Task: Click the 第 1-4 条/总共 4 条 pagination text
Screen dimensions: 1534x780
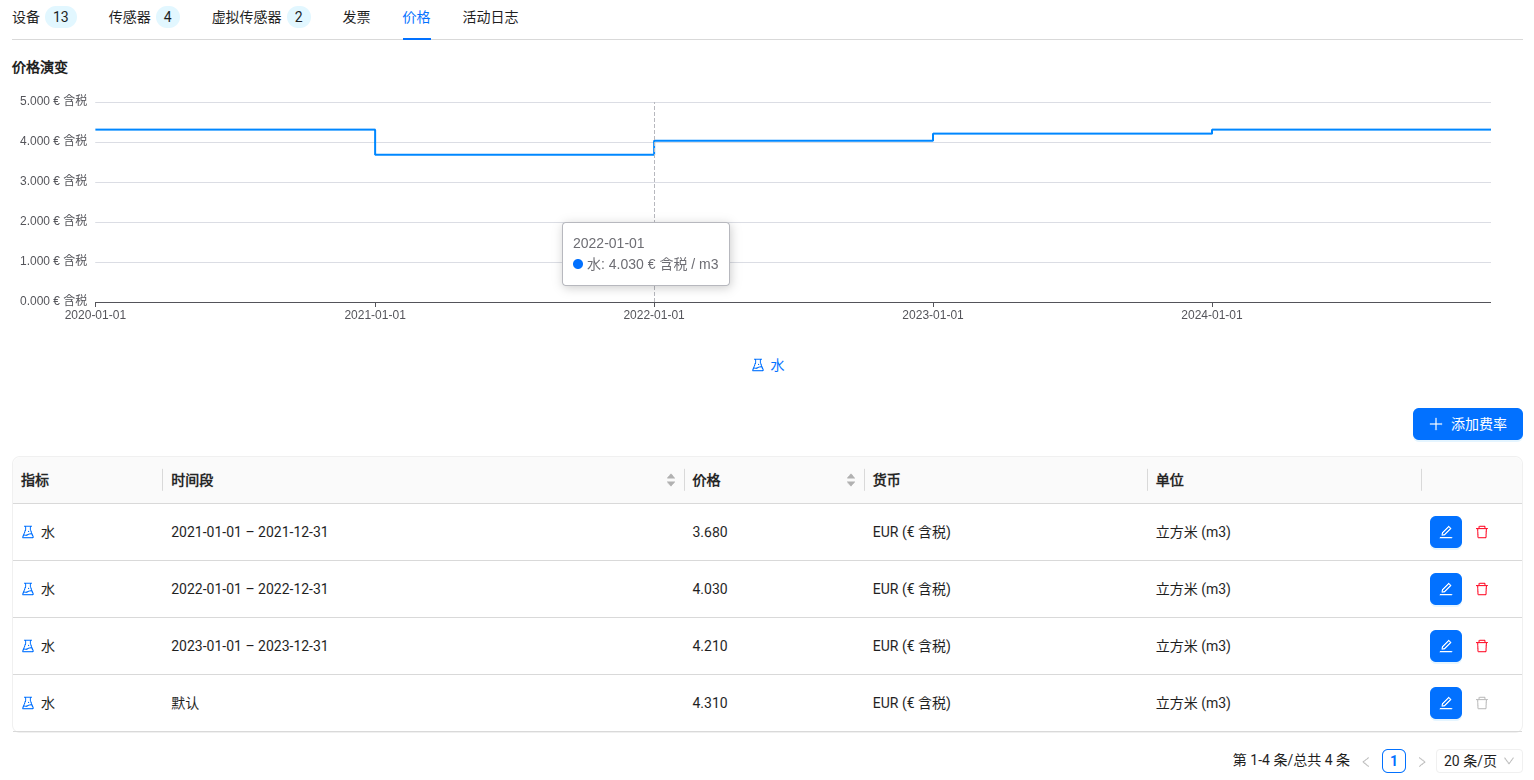Action: point(1291,761)
